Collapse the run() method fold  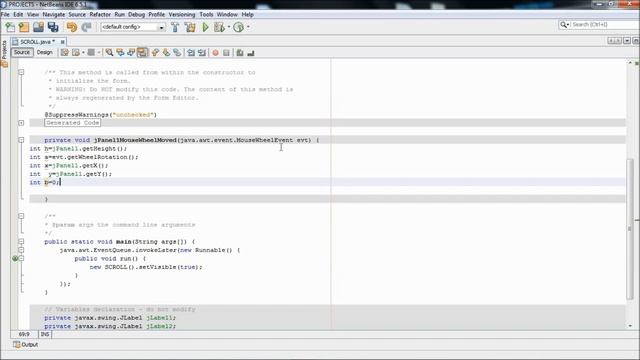tap(21, 258)
